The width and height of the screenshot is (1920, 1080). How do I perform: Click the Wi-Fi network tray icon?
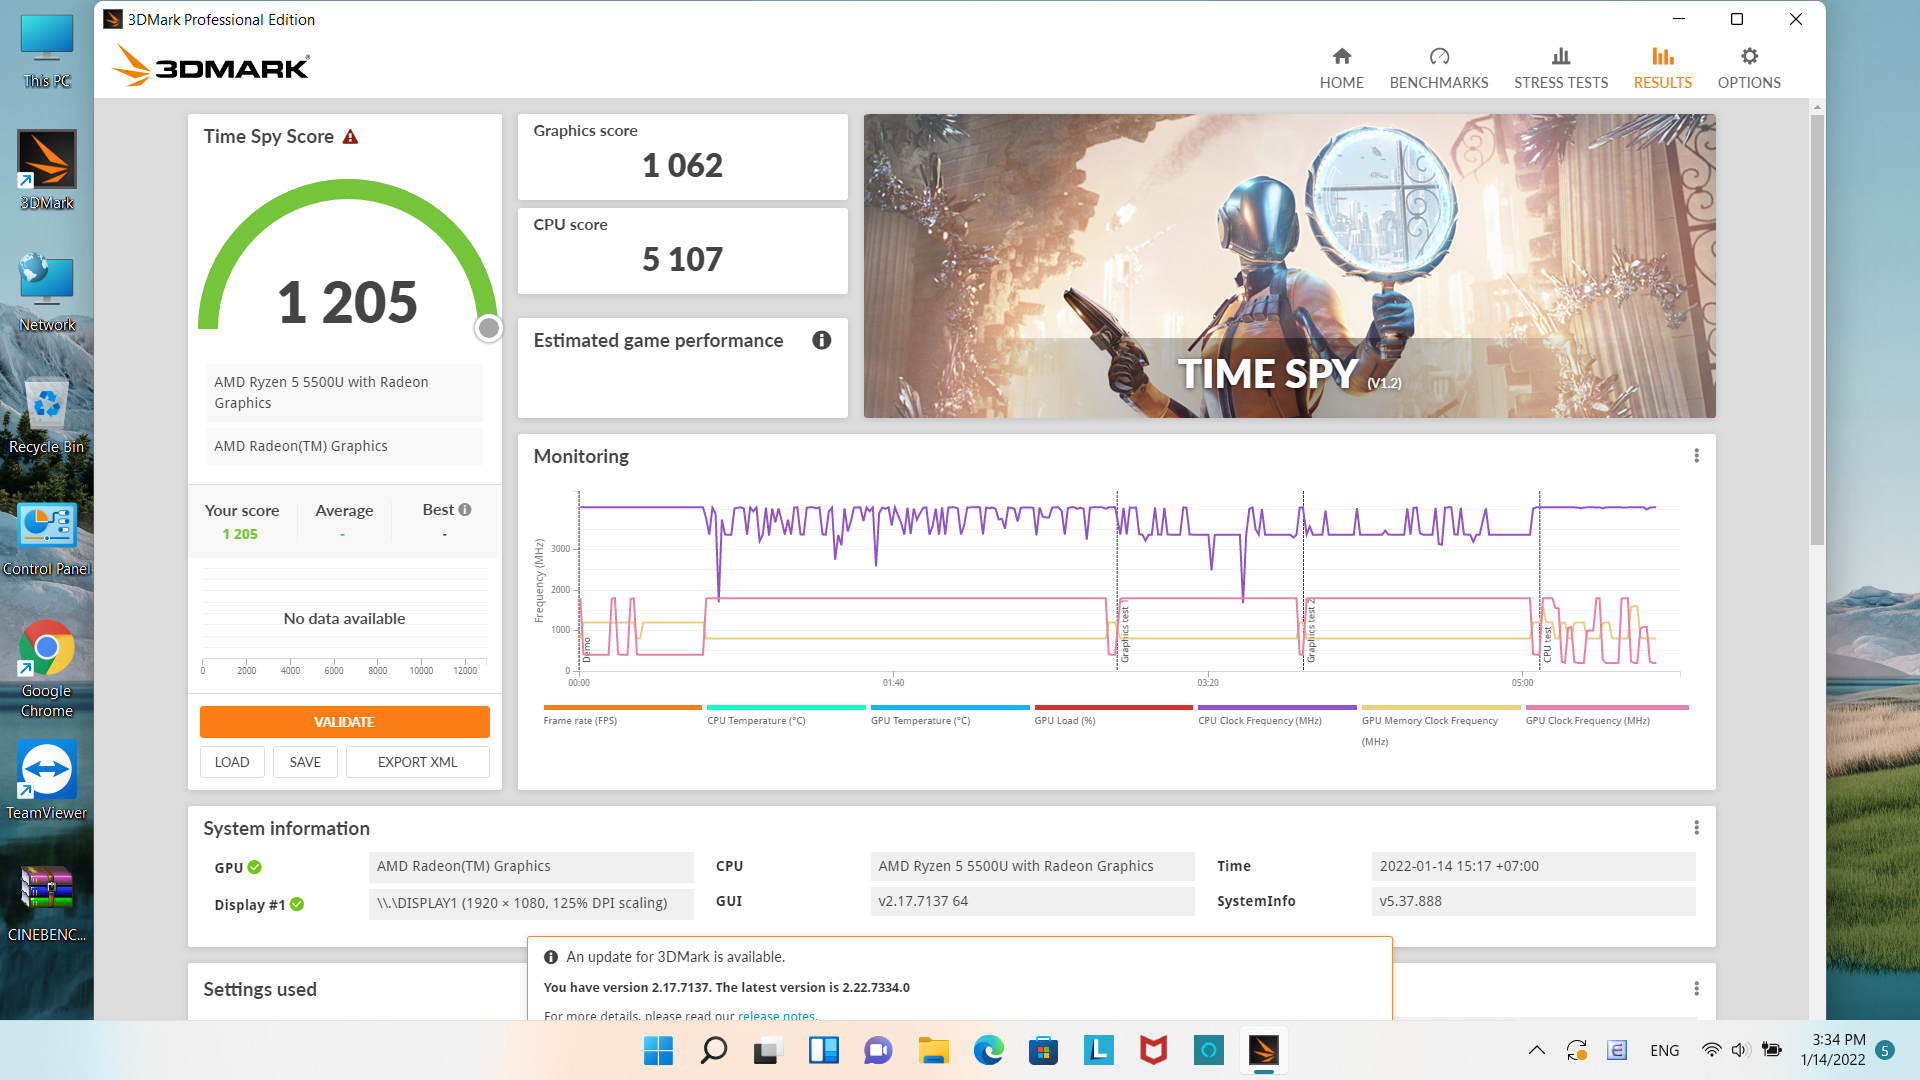(1712, 1050)
